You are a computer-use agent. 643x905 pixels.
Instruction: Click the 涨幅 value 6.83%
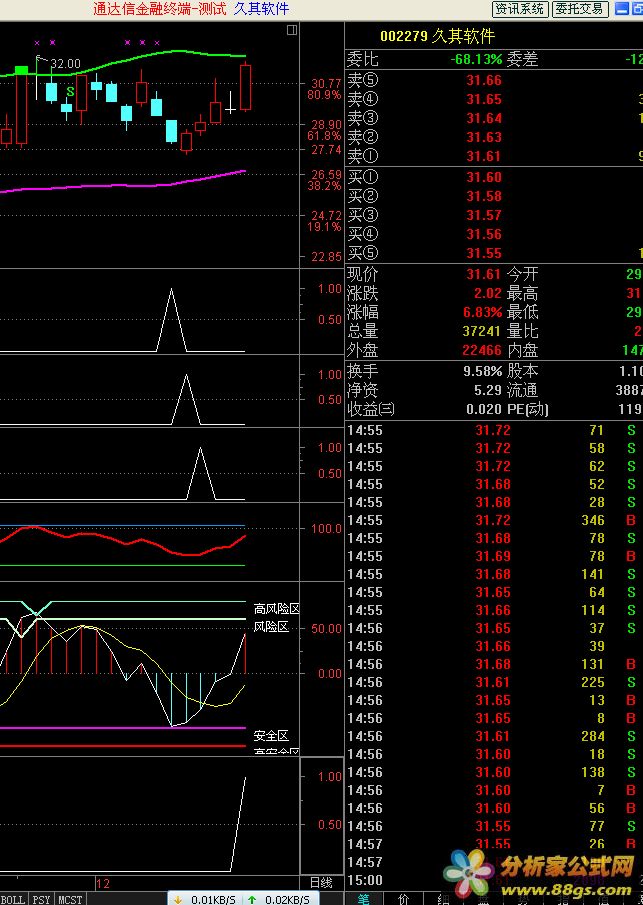[x=483, y=312]
